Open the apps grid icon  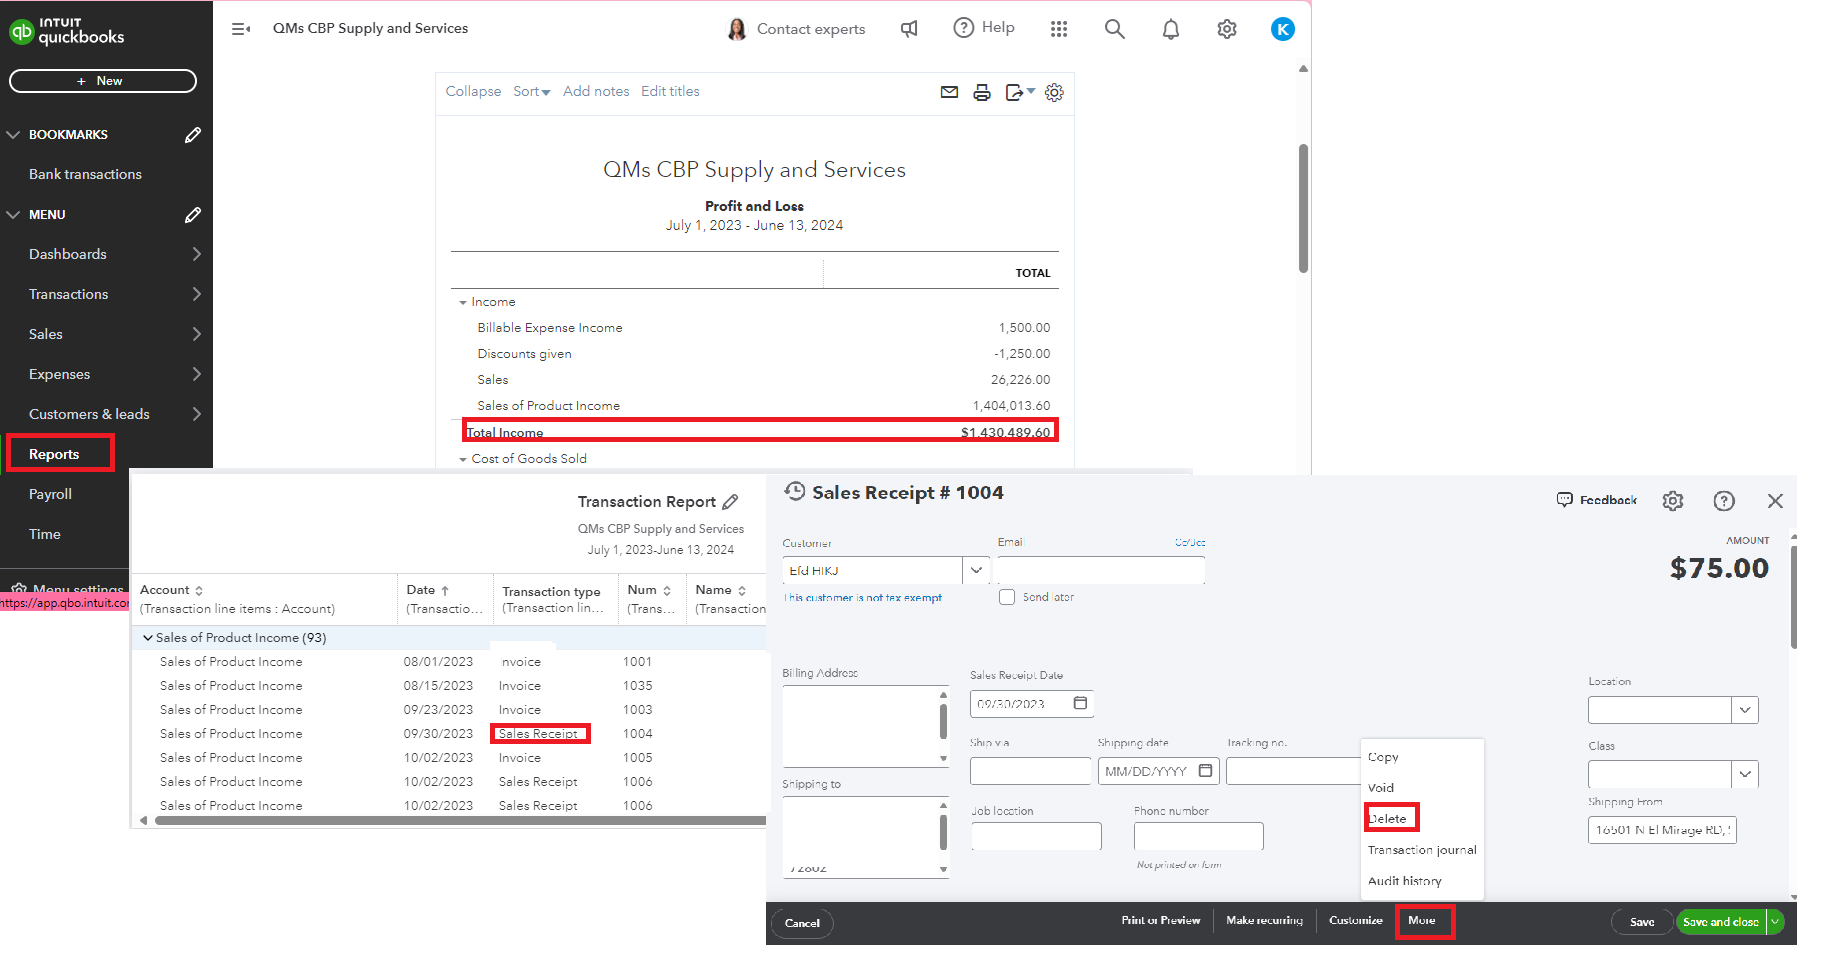coord(1059,28)
